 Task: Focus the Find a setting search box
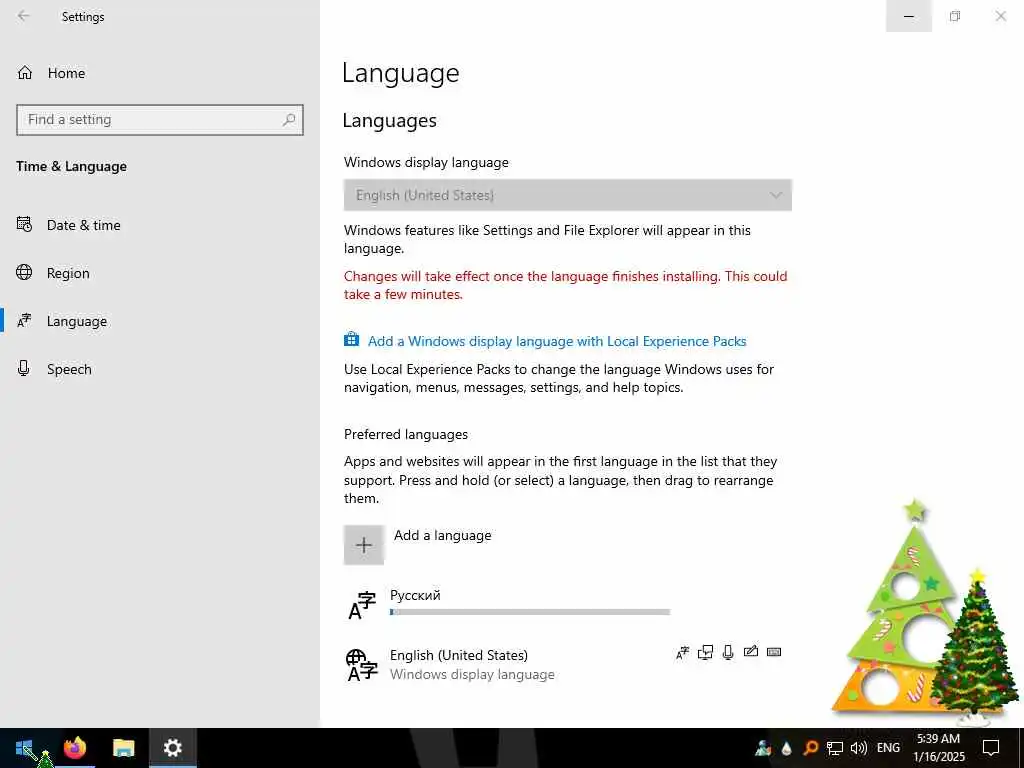(x=159, y=120)
